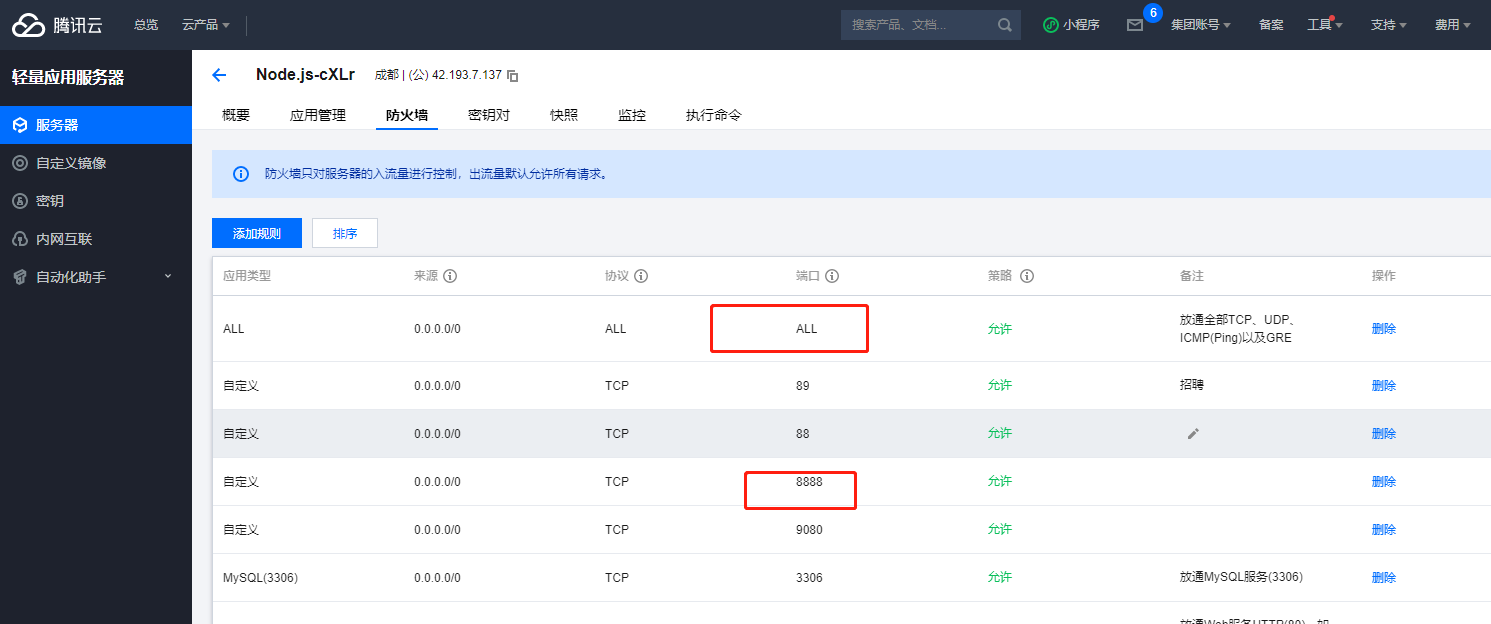Click the edit pencil in port 88 row
The image size is (1491, 624).
(x=1192, y=433)
